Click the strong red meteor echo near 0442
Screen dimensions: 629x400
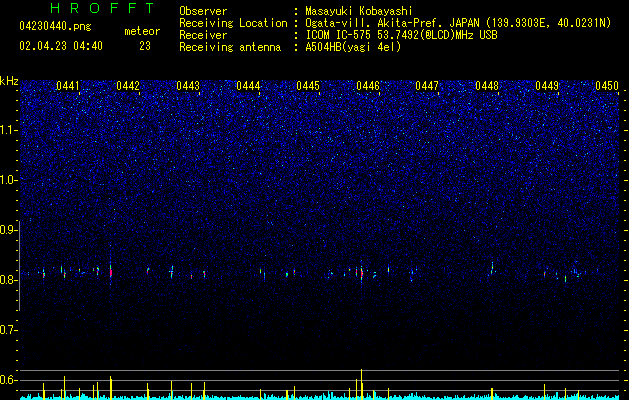[111, 272]
